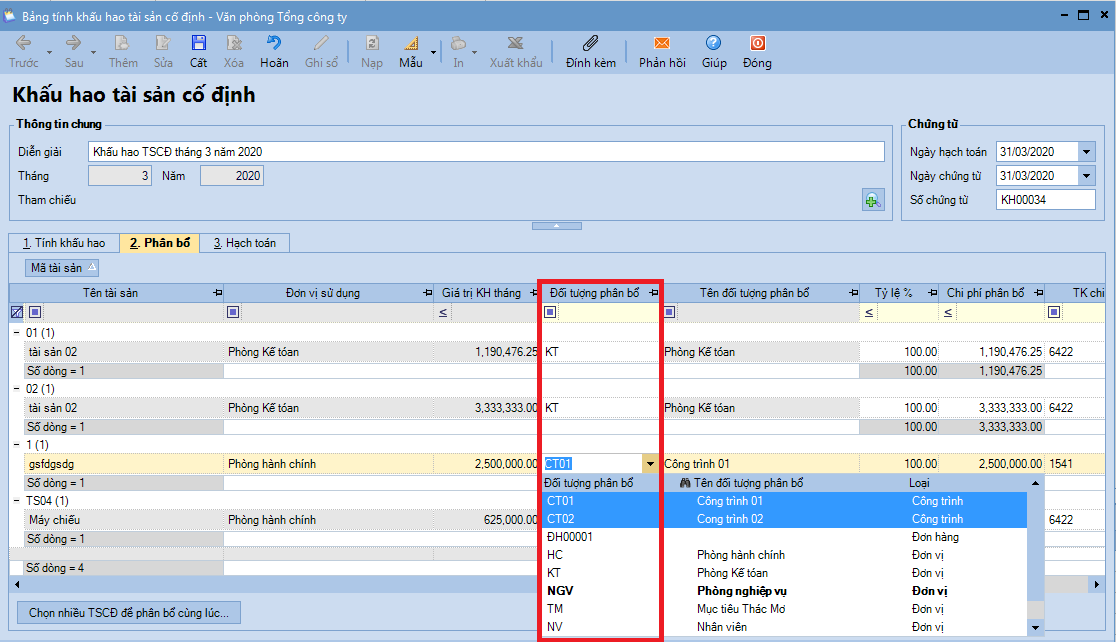
Task: Click the In print icon
Action: [458, 44]
